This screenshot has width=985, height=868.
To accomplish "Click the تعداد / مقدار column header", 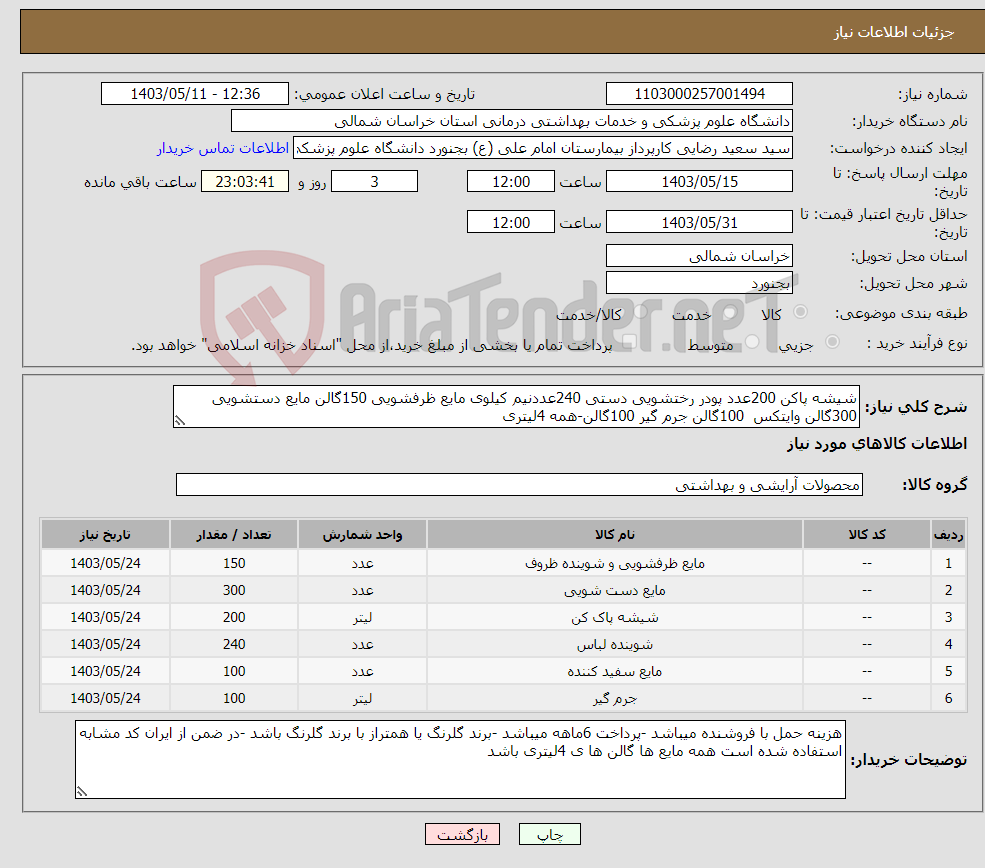I will click(234, 534).
